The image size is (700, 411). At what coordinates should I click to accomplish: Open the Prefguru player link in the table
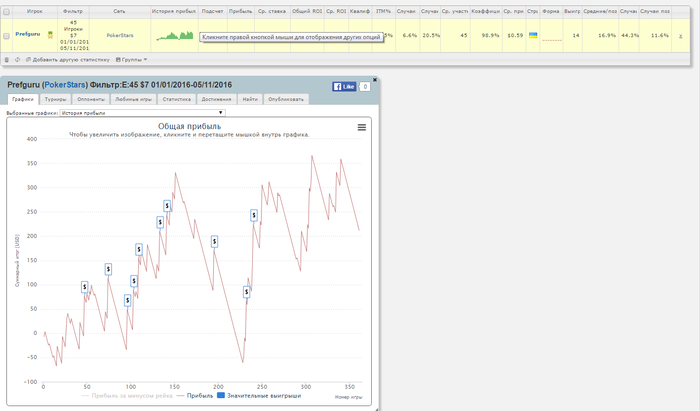[x=28, y=34]
